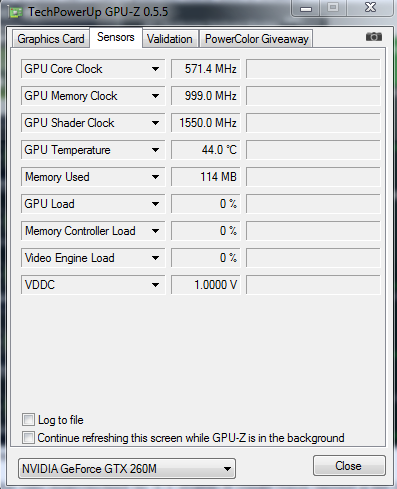Screen dimensions: 397x489
Task: Click the Close button
Action: click(x=349, y=466)
